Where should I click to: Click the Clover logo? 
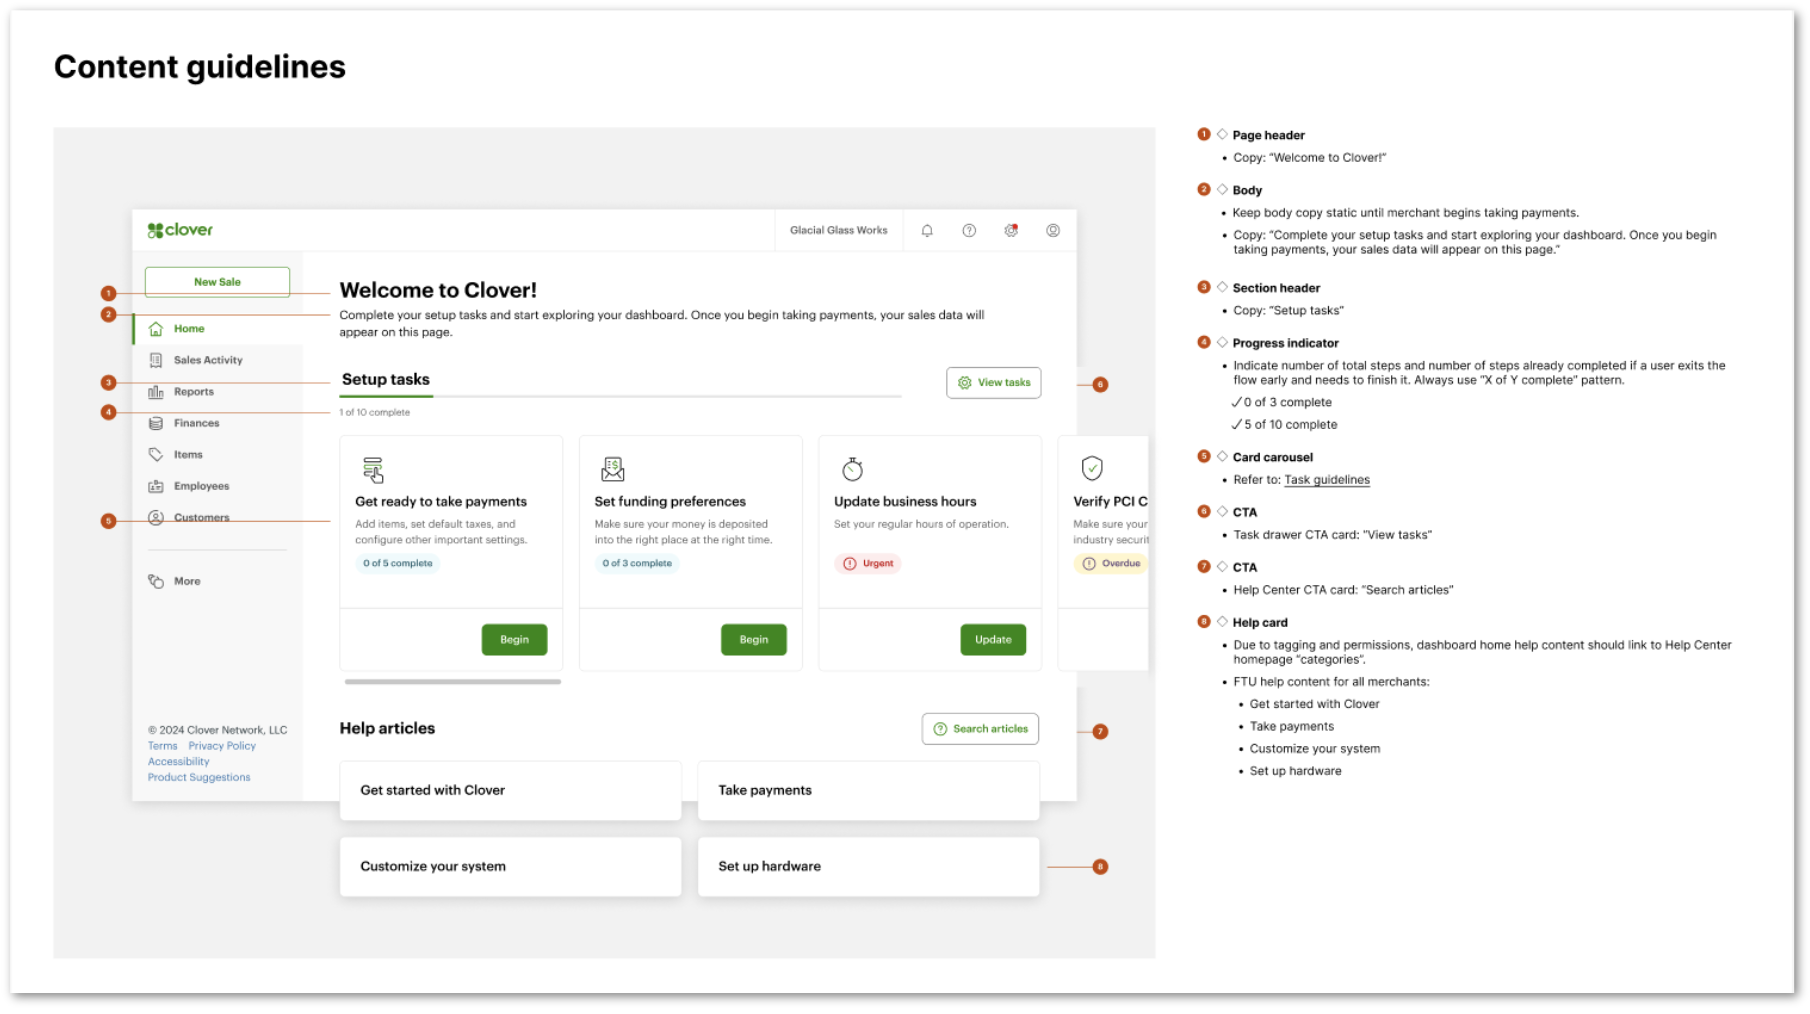(x=180, y=230)
